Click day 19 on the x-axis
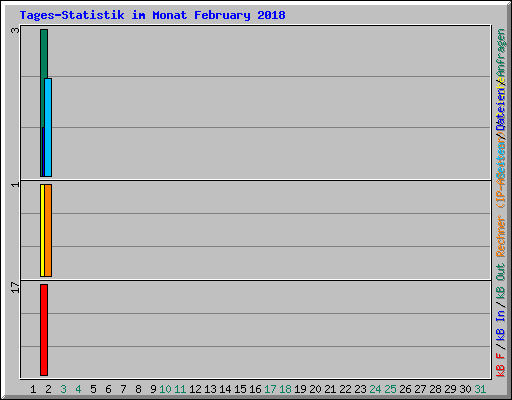 (x=300, y=389)
